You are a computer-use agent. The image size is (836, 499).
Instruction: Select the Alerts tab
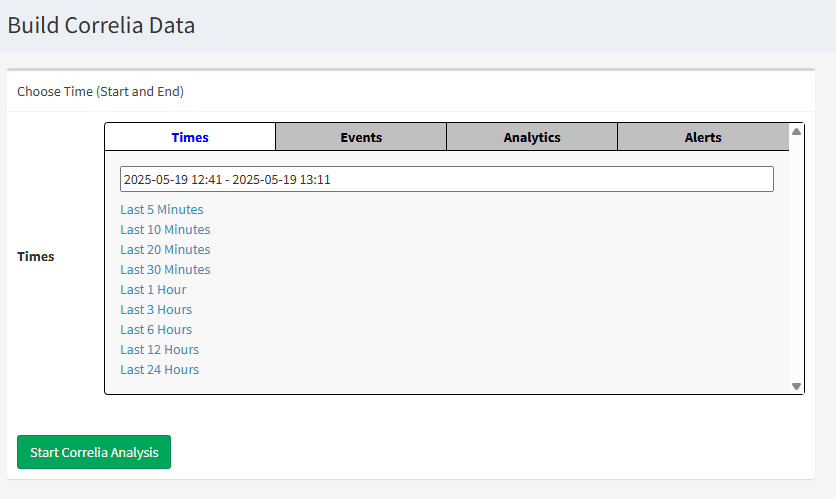703,137
